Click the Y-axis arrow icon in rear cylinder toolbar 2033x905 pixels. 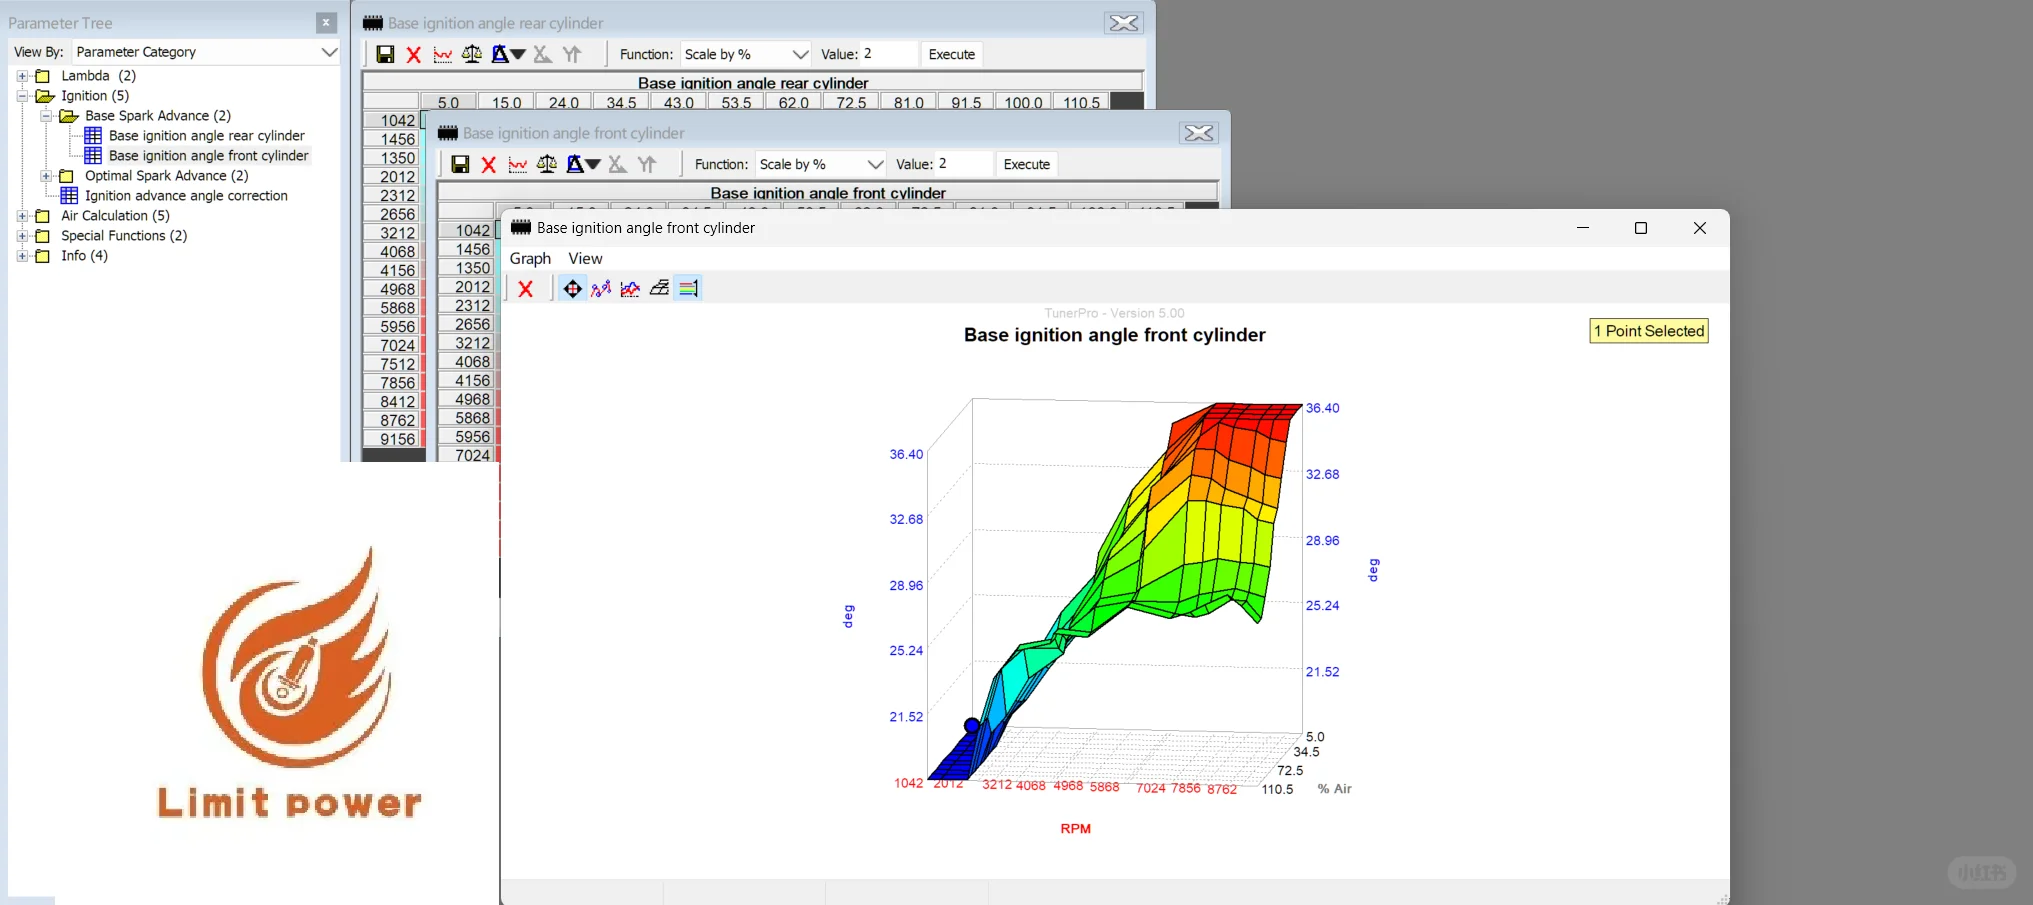(x=572, y=54)
